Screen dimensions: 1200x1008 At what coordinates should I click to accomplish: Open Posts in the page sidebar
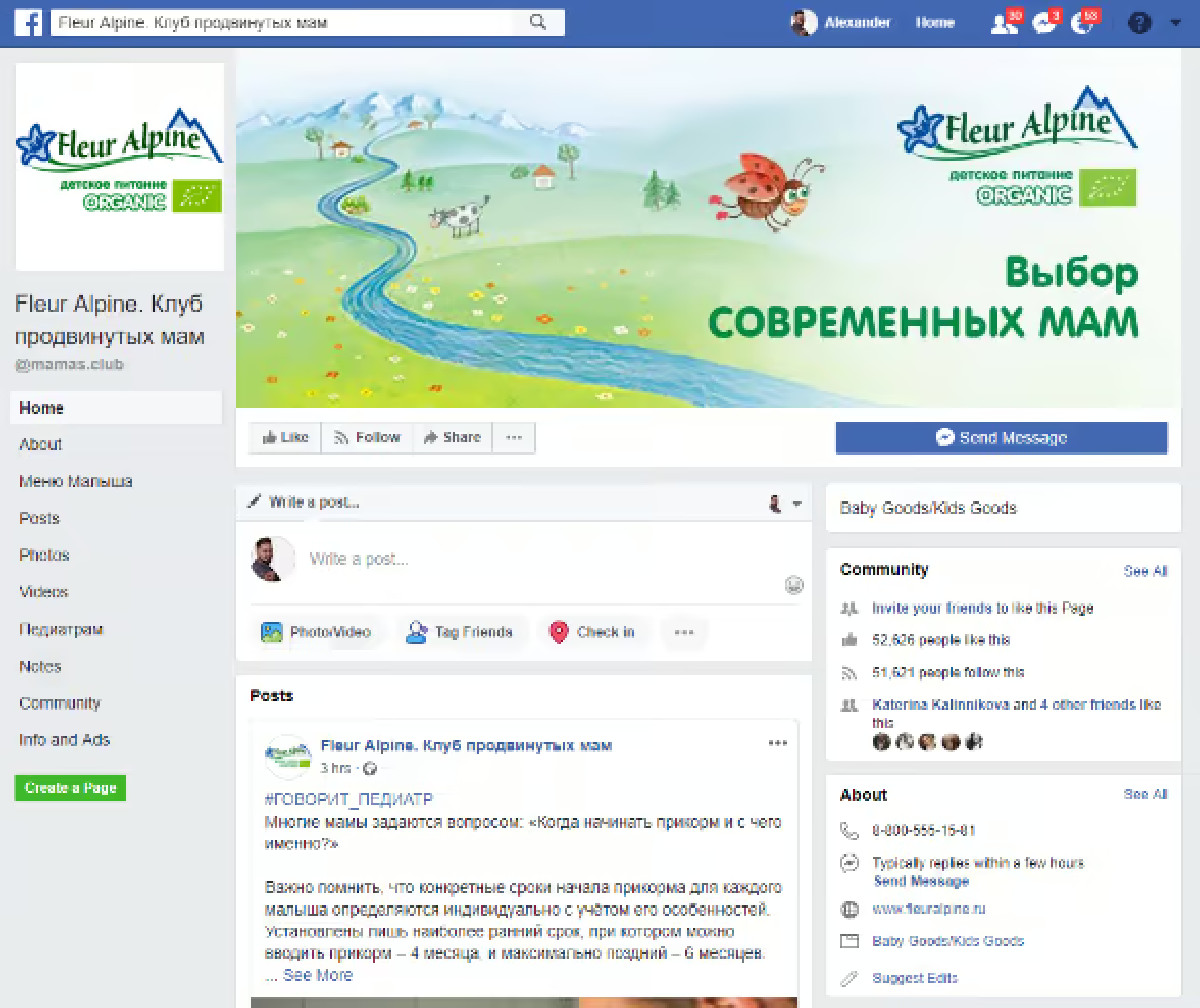(x=39, y=518)
